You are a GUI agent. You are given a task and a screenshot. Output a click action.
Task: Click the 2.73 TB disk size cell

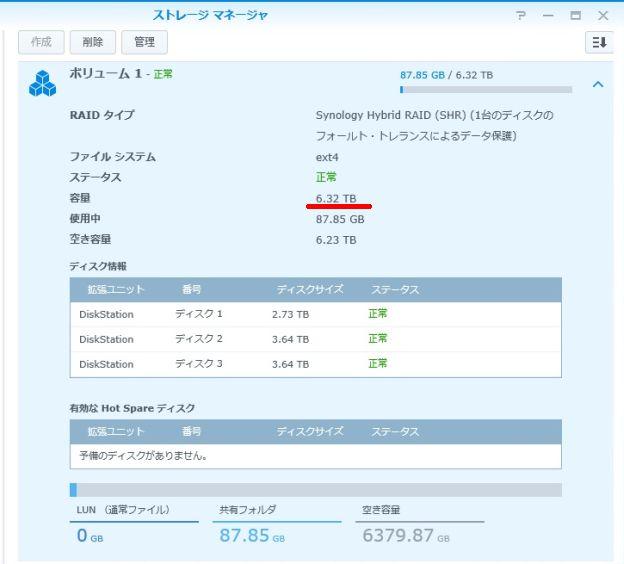coord(291,314)
